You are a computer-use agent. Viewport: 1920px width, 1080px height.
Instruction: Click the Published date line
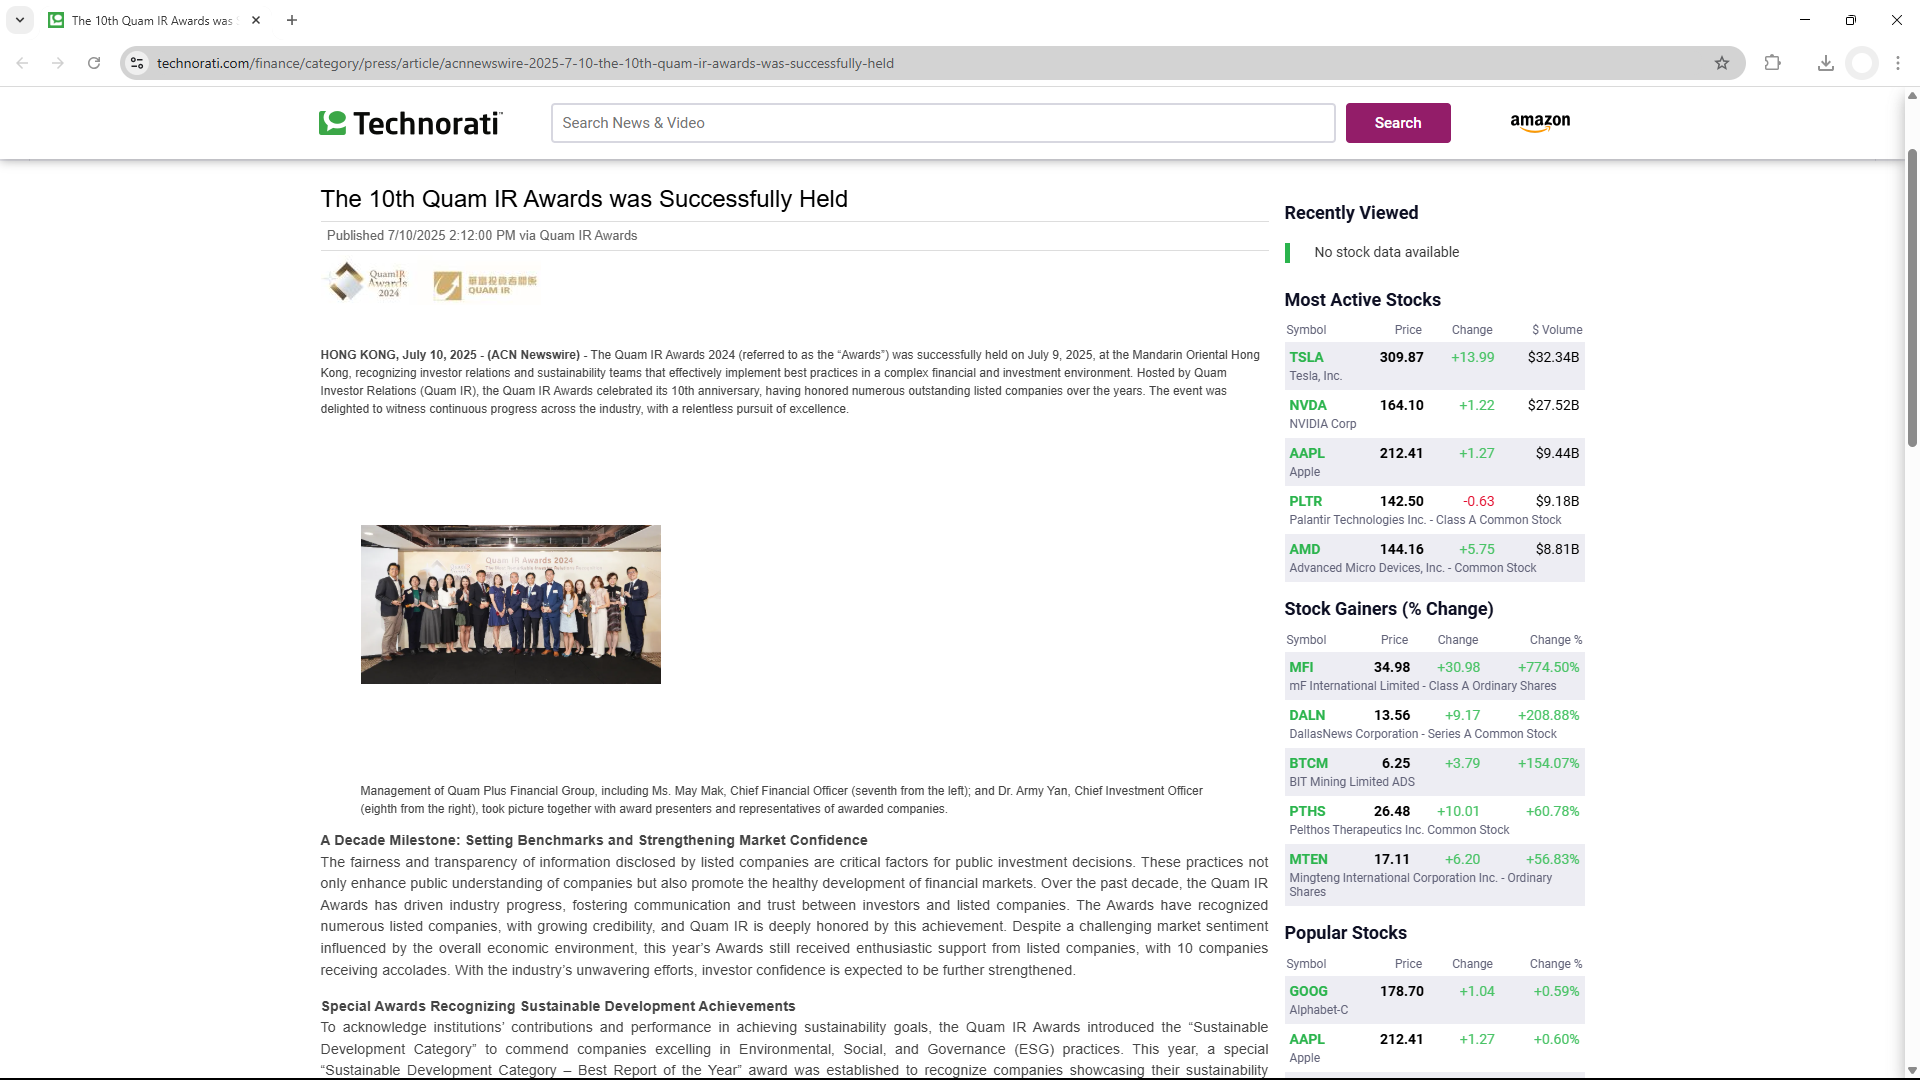tap(482, 236)
